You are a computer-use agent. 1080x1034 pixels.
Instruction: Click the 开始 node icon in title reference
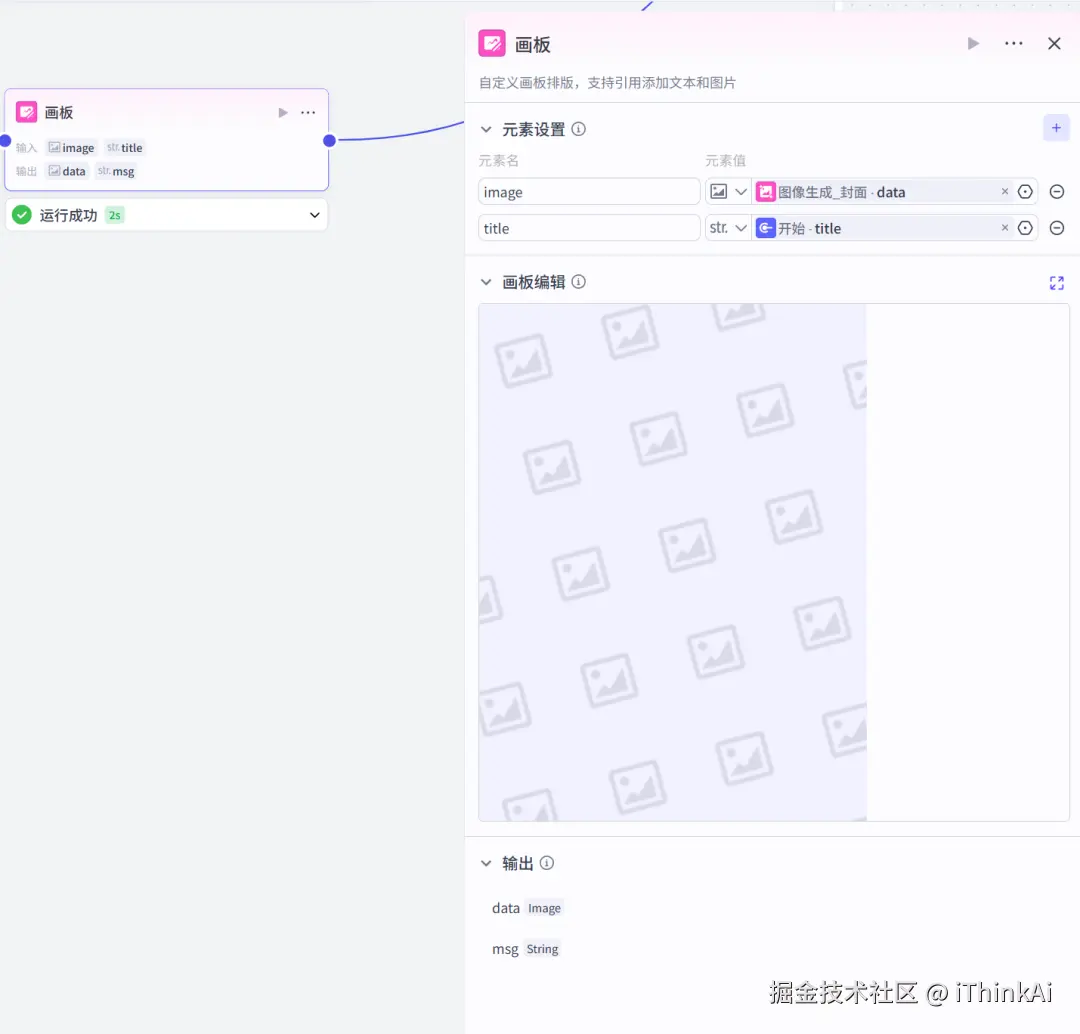[x=766, y=227]
